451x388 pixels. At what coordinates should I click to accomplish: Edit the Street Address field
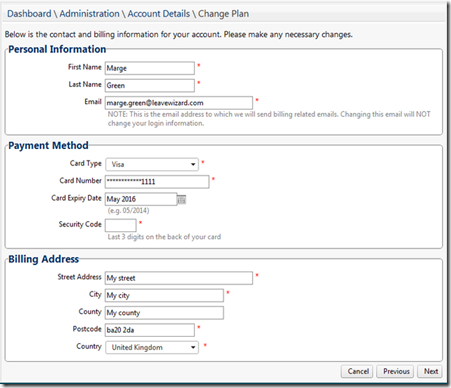(179, 278)
